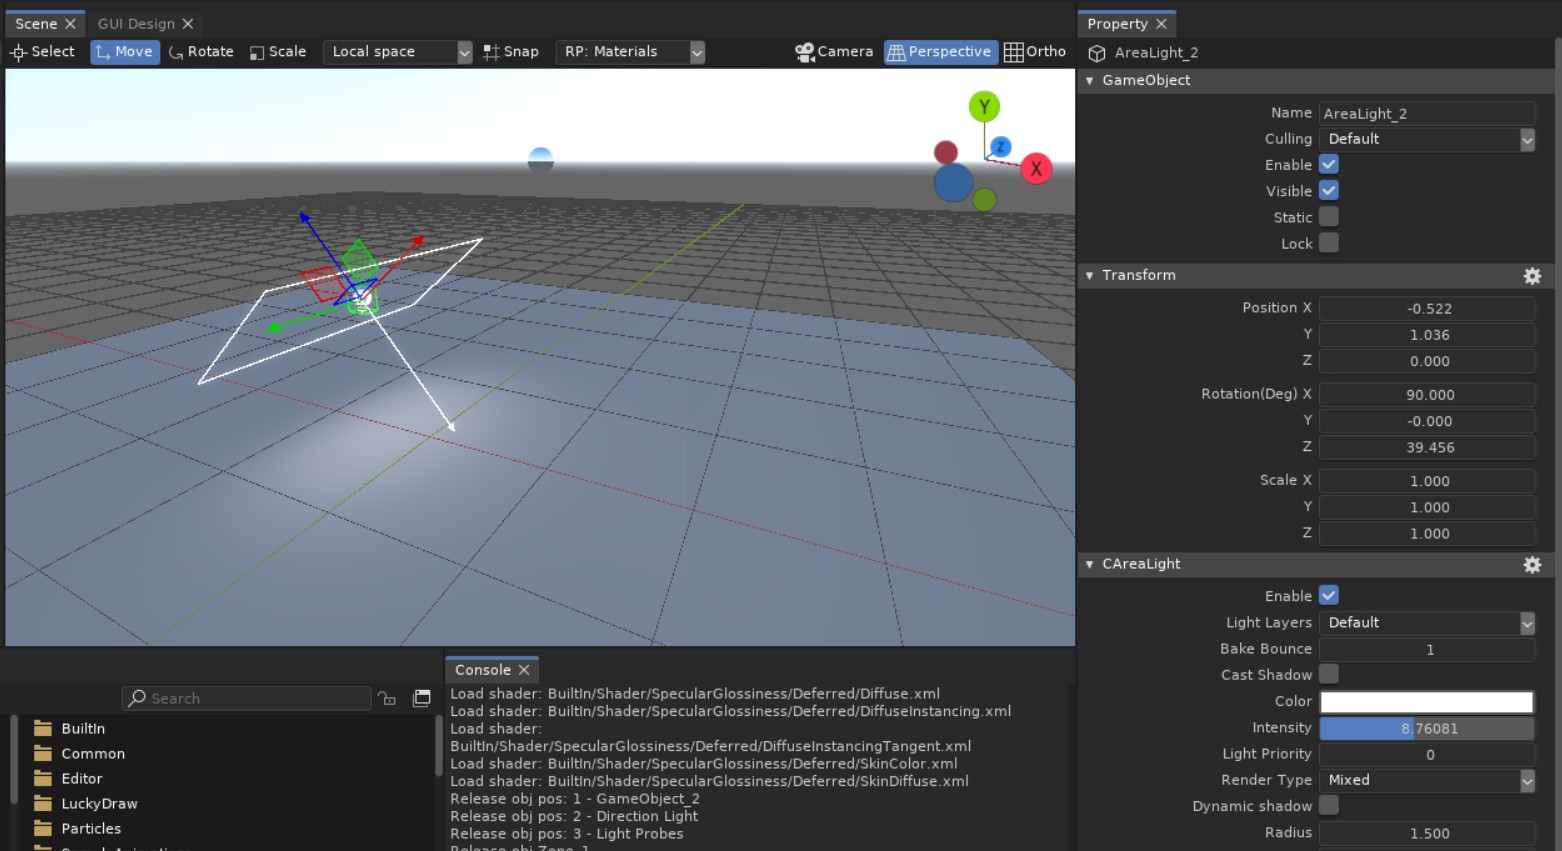Collapse the CAreaLight section

point(1090,564)
